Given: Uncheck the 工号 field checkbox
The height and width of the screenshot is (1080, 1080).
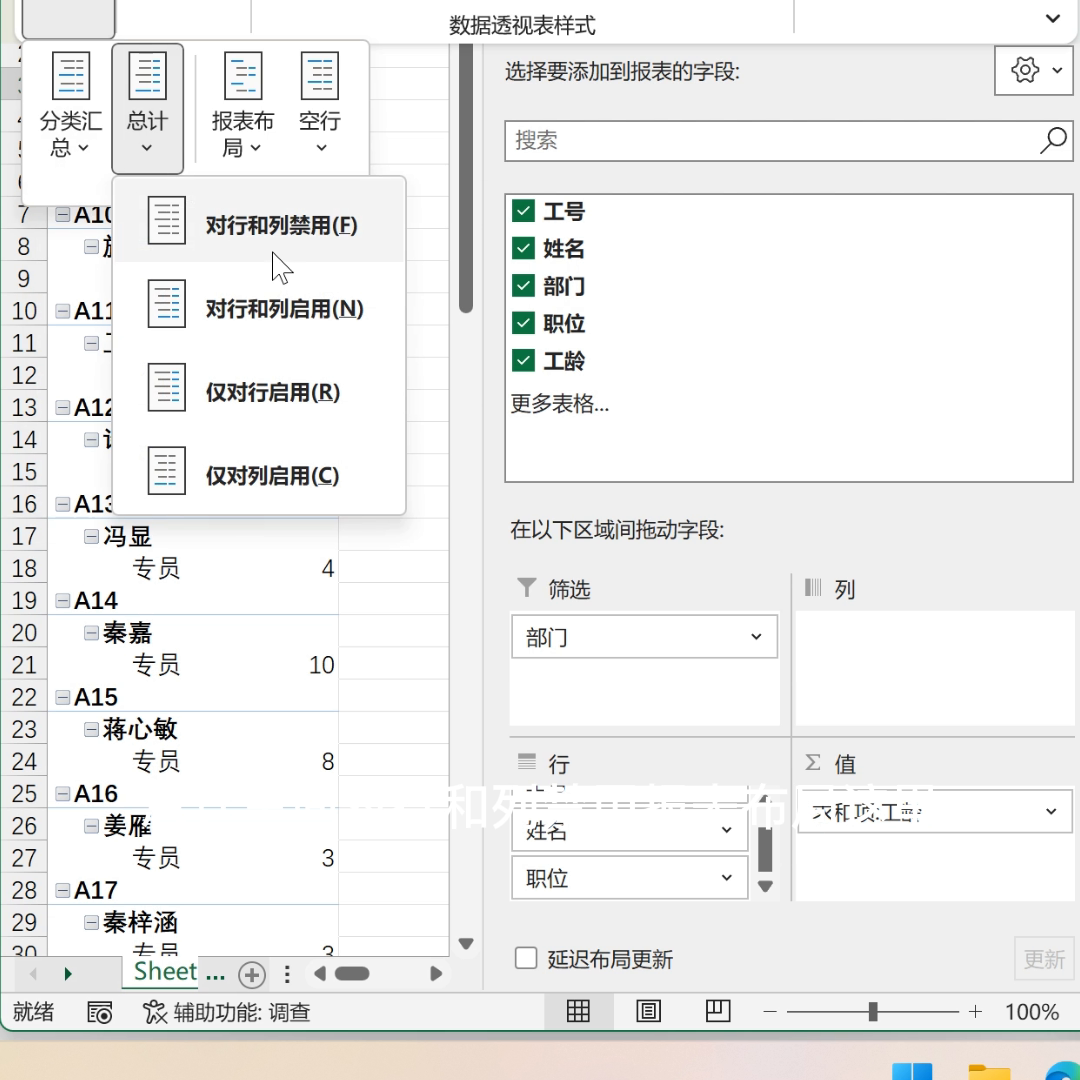Looking at the screenshot, I should point(523,211).
